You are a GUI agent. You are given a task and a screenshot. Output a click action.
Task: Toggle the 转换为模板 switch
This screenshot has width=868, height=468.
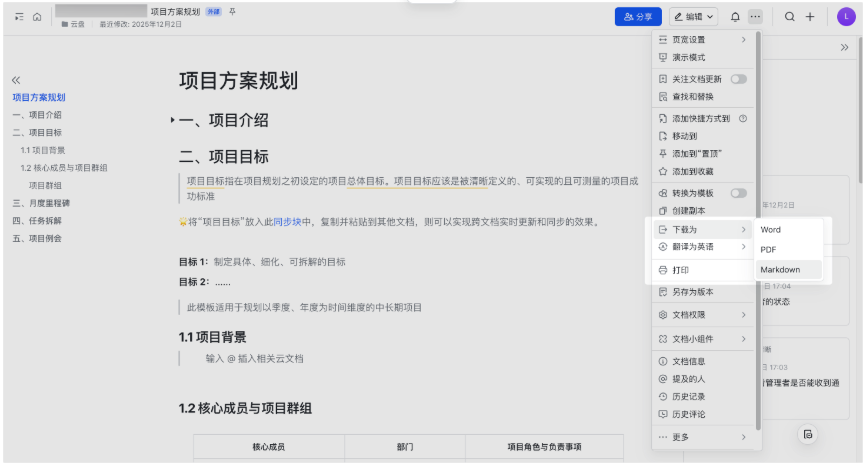click(738, 193)
